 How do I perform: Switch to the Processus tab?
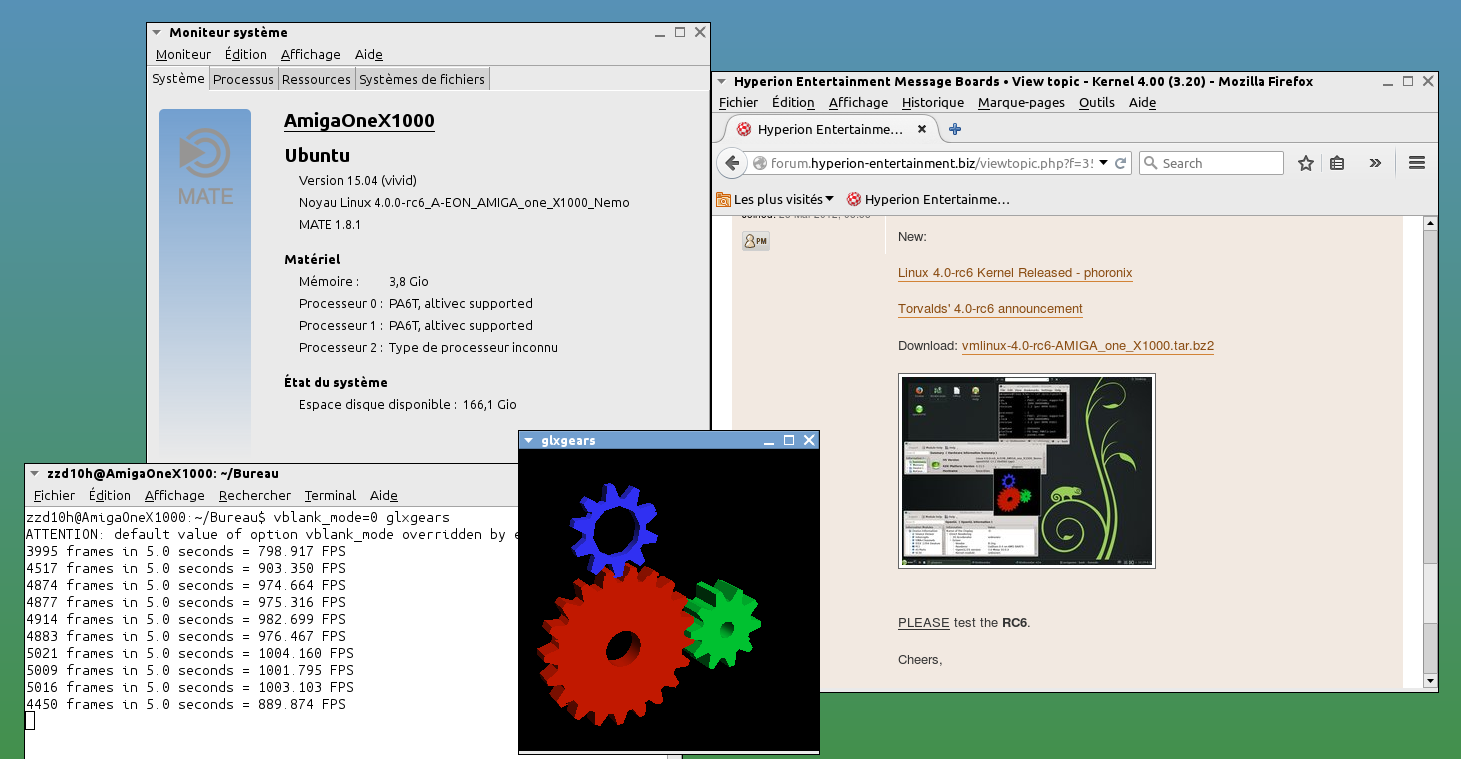pyautogui.click(x=243, y=79)
